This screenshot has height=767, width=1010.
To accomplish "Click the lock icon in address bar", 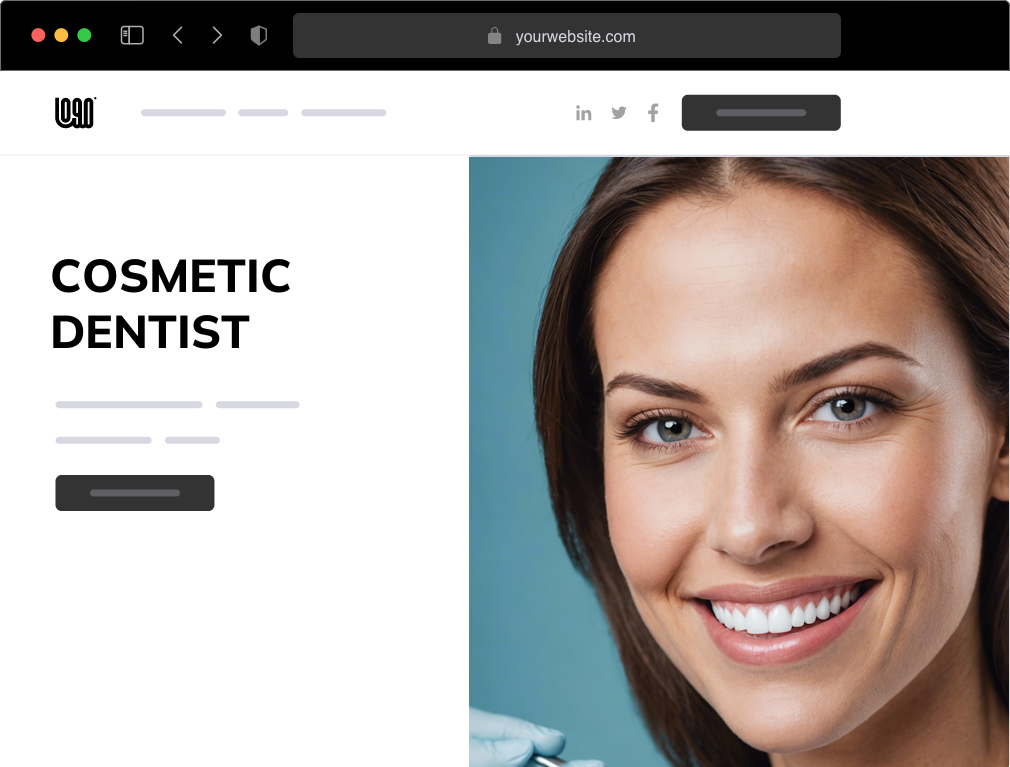I will [494, 36].
